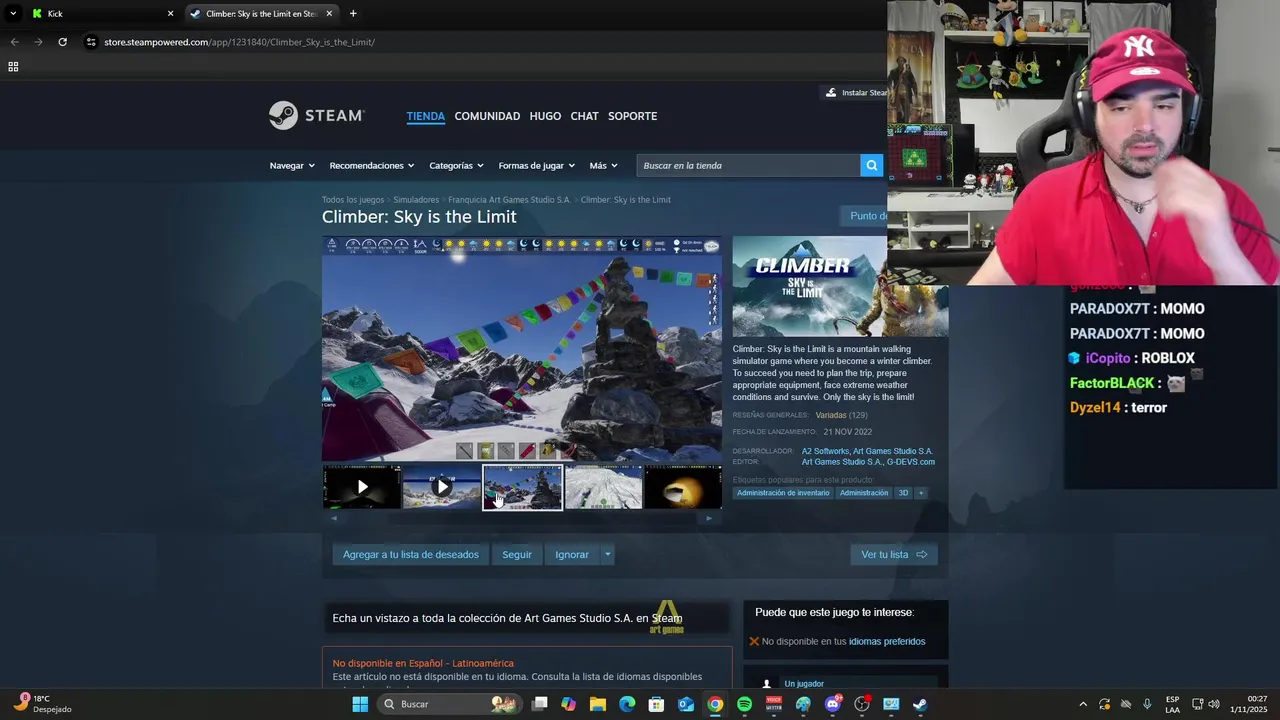Open the weather widget showing 18°C
The width and height of the screenshot is (1280, 720).
[42, 704]
